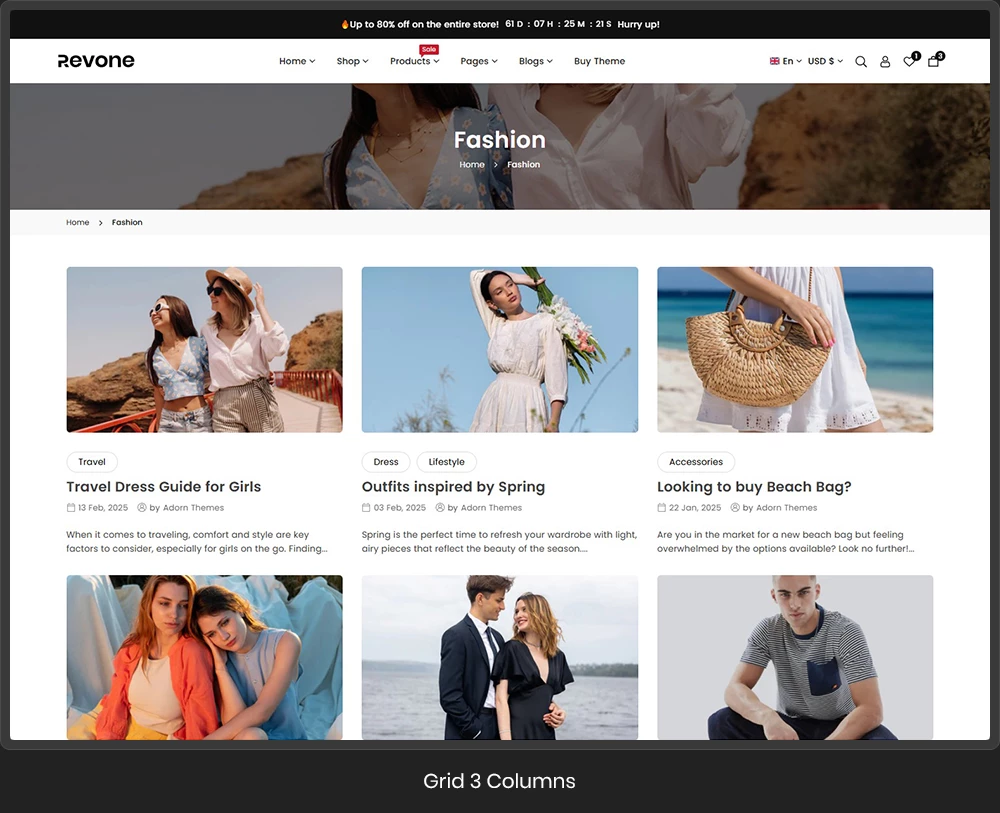Open the Blogs menu
The height and width of the screenshot is (813, 1000).
pyautogui.click(x=536, y=61)
